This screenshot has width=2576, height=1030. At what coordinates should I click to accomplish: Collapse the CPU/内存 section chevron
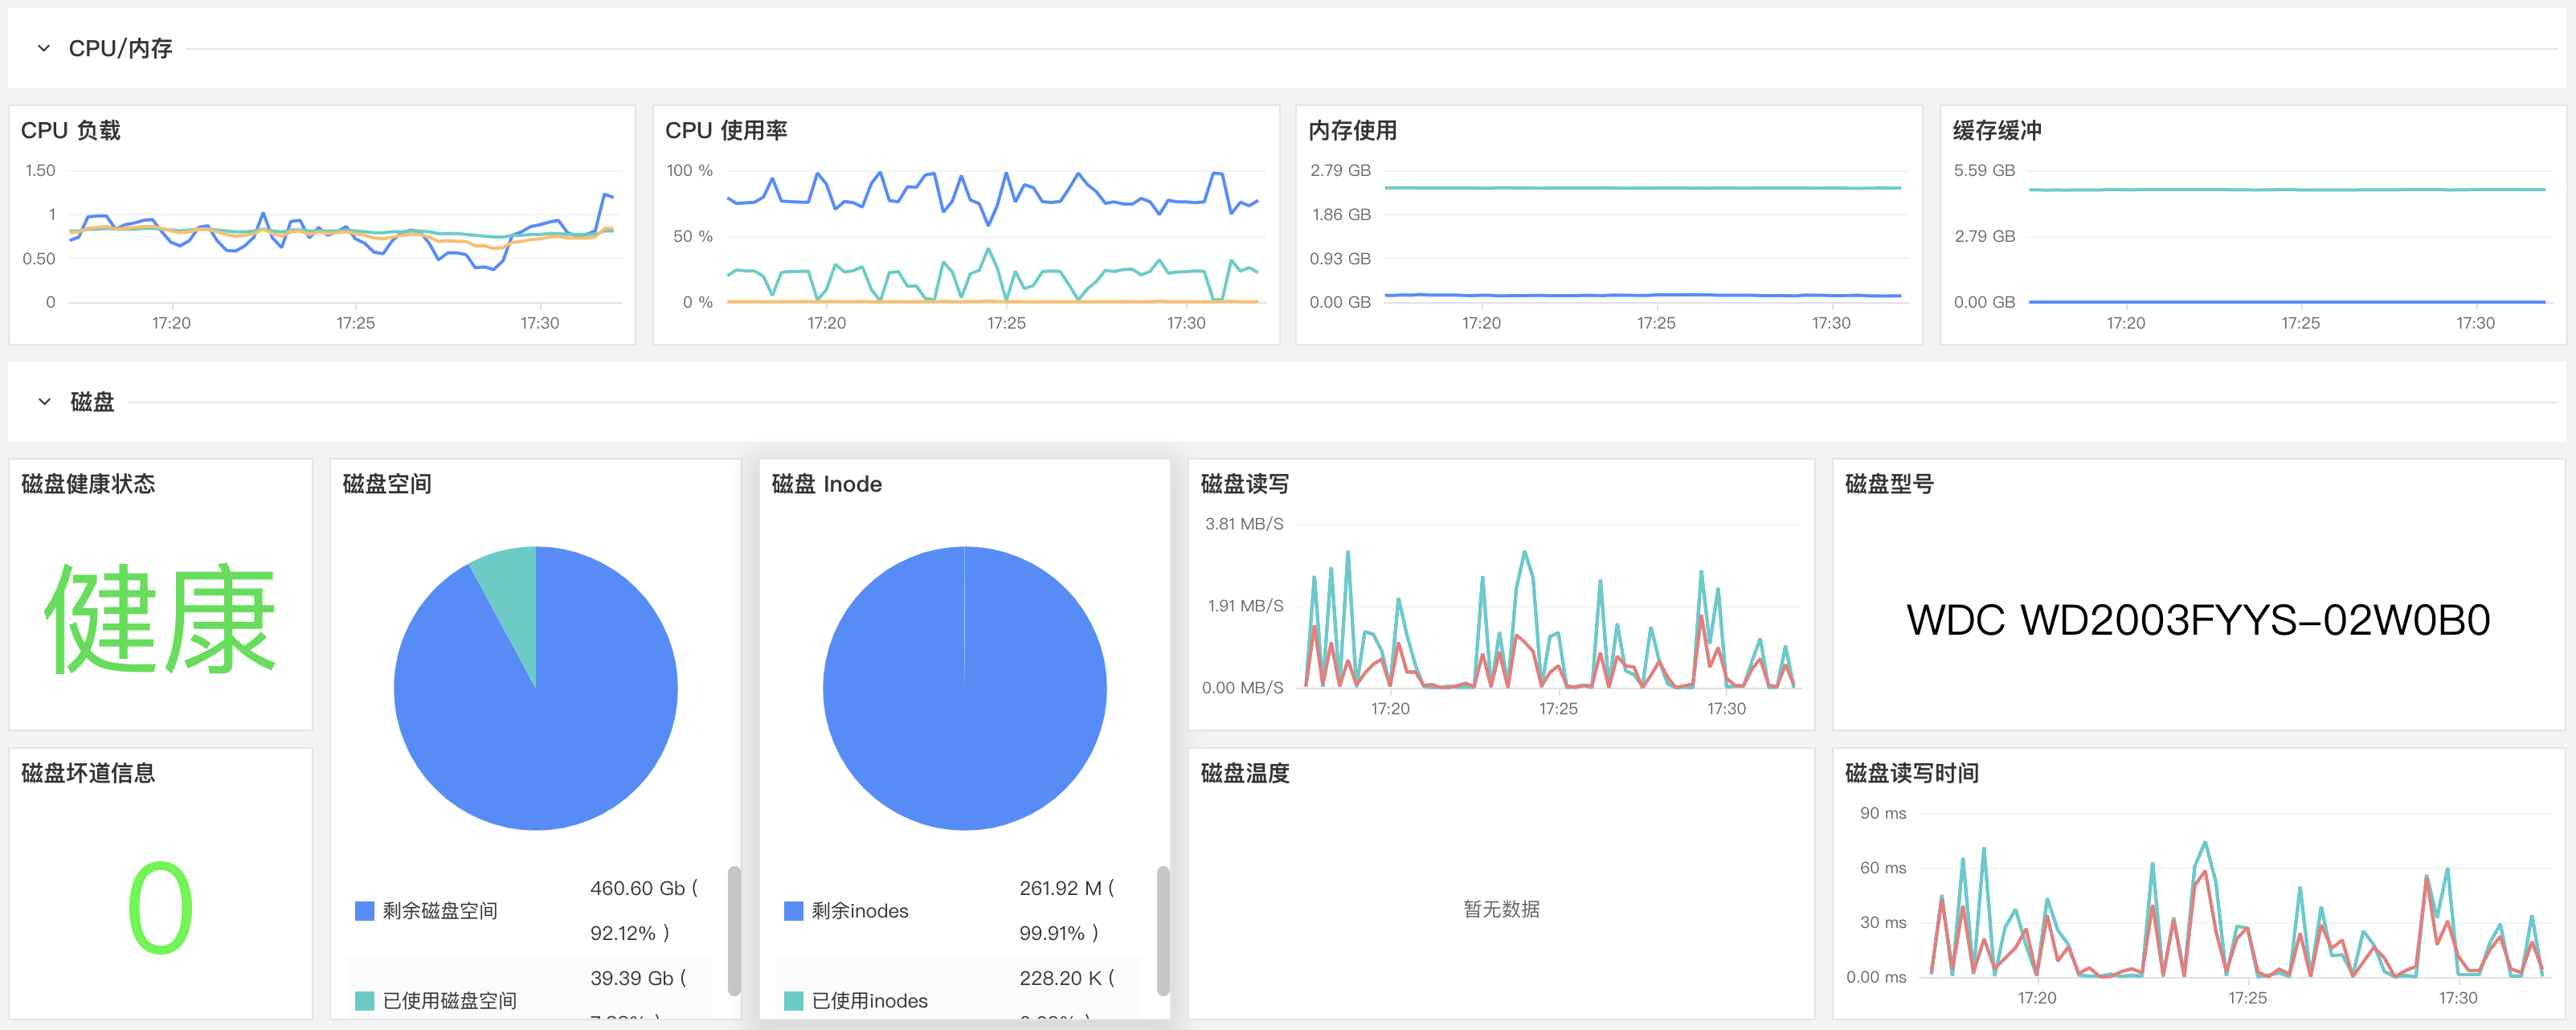coord(43,48)
